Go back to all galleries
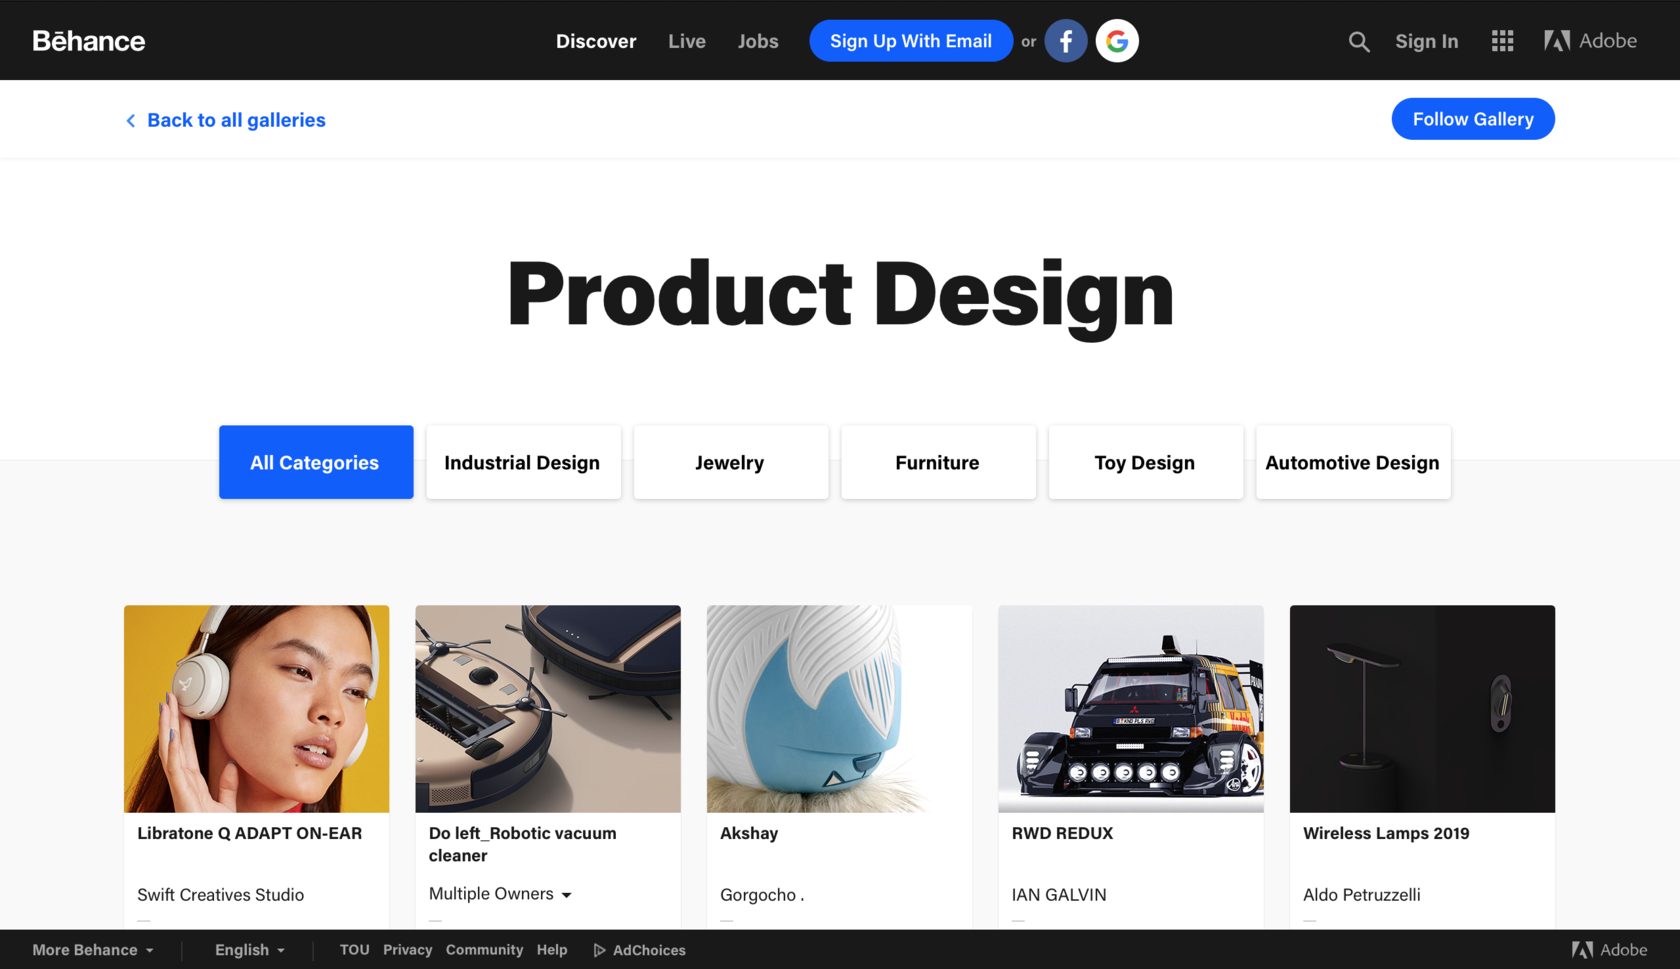 [x=225, y=120]
